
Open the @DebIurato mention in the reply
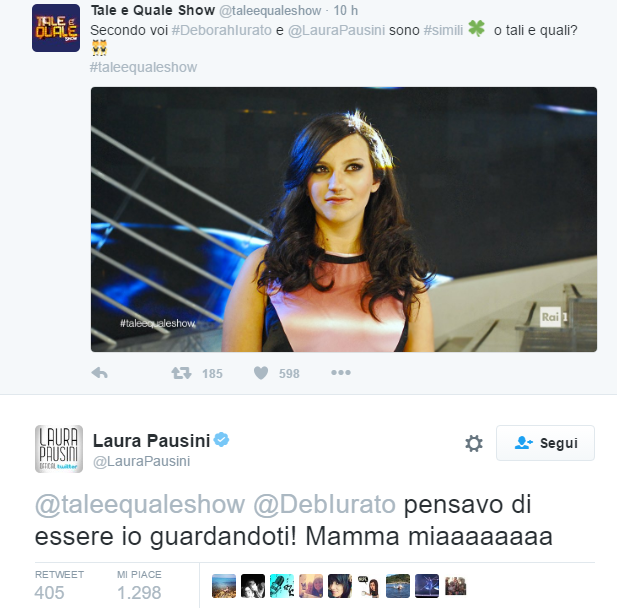[x=324, y=505]
